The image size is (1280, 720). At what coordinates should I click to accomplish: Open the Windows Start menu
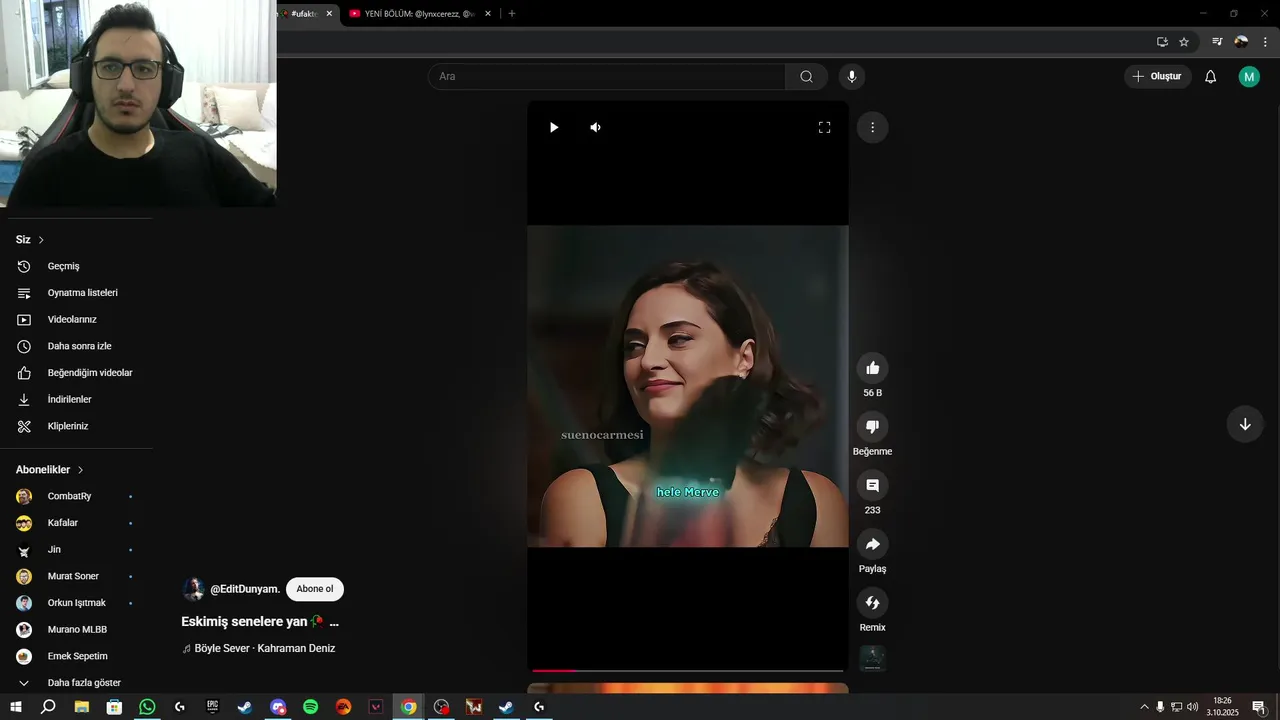(x=15, y=707)
